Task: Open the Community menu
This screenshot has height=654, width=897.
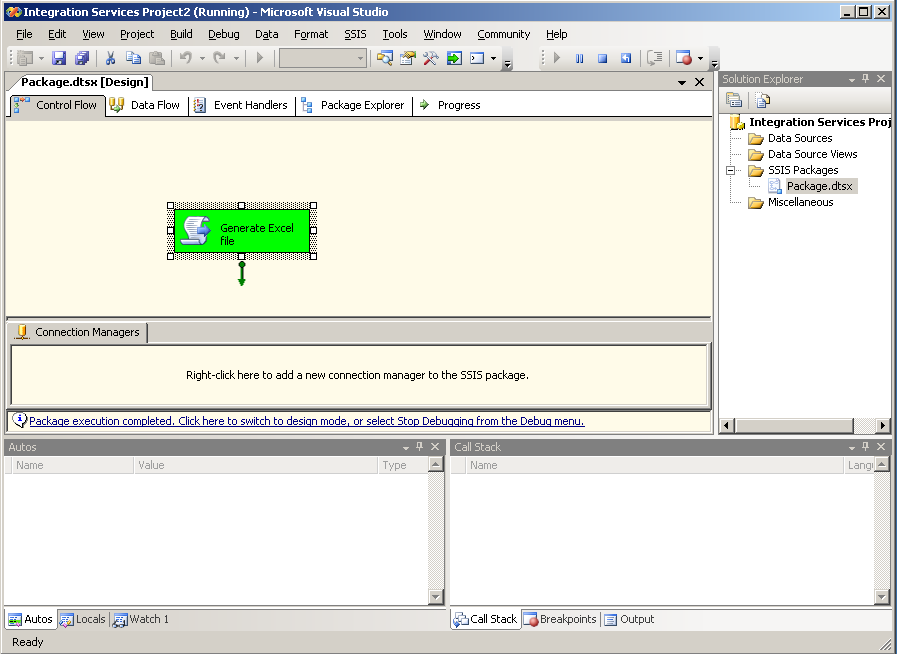Action: click(503, 34)
